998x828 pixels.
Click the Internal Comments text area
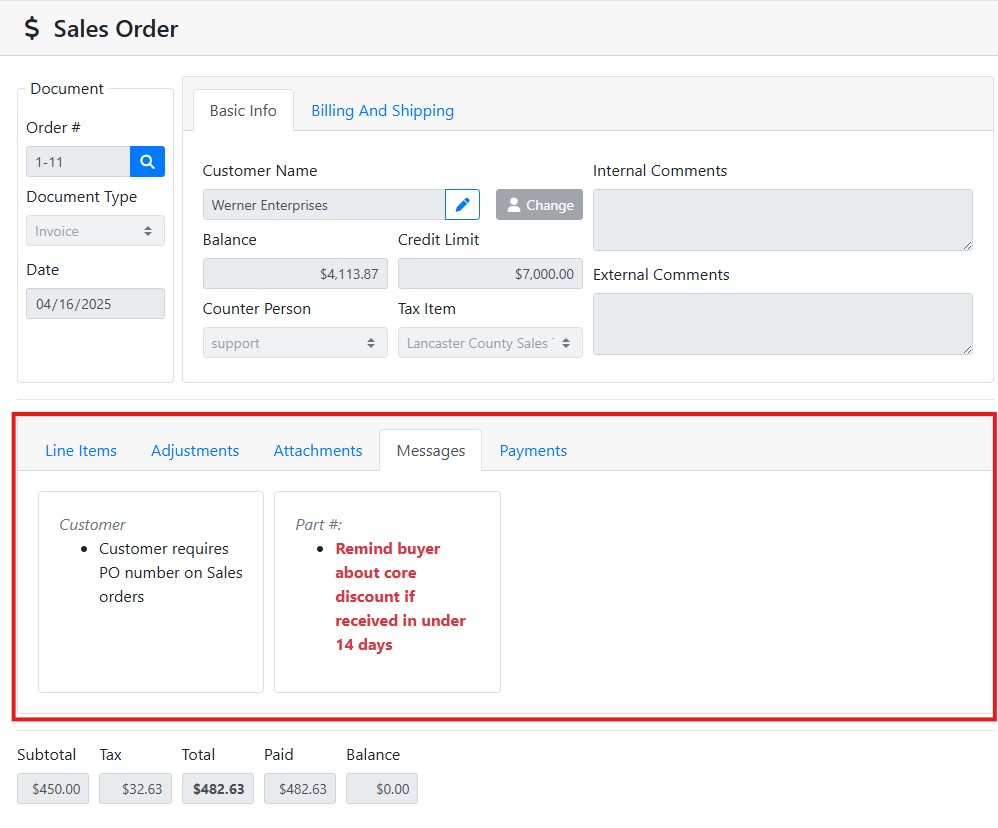click(782, 220)
